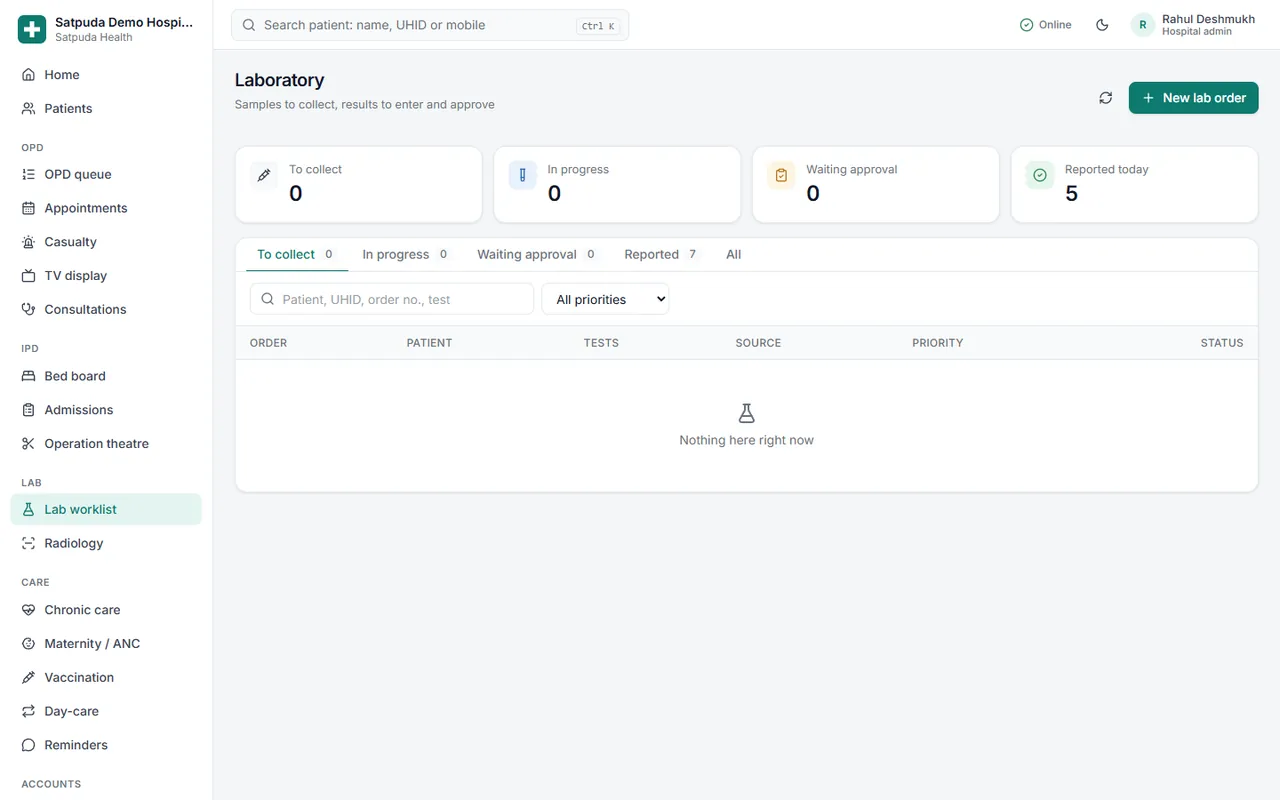
Task: Click the SOURCE column header
Action: coord(758,343)
